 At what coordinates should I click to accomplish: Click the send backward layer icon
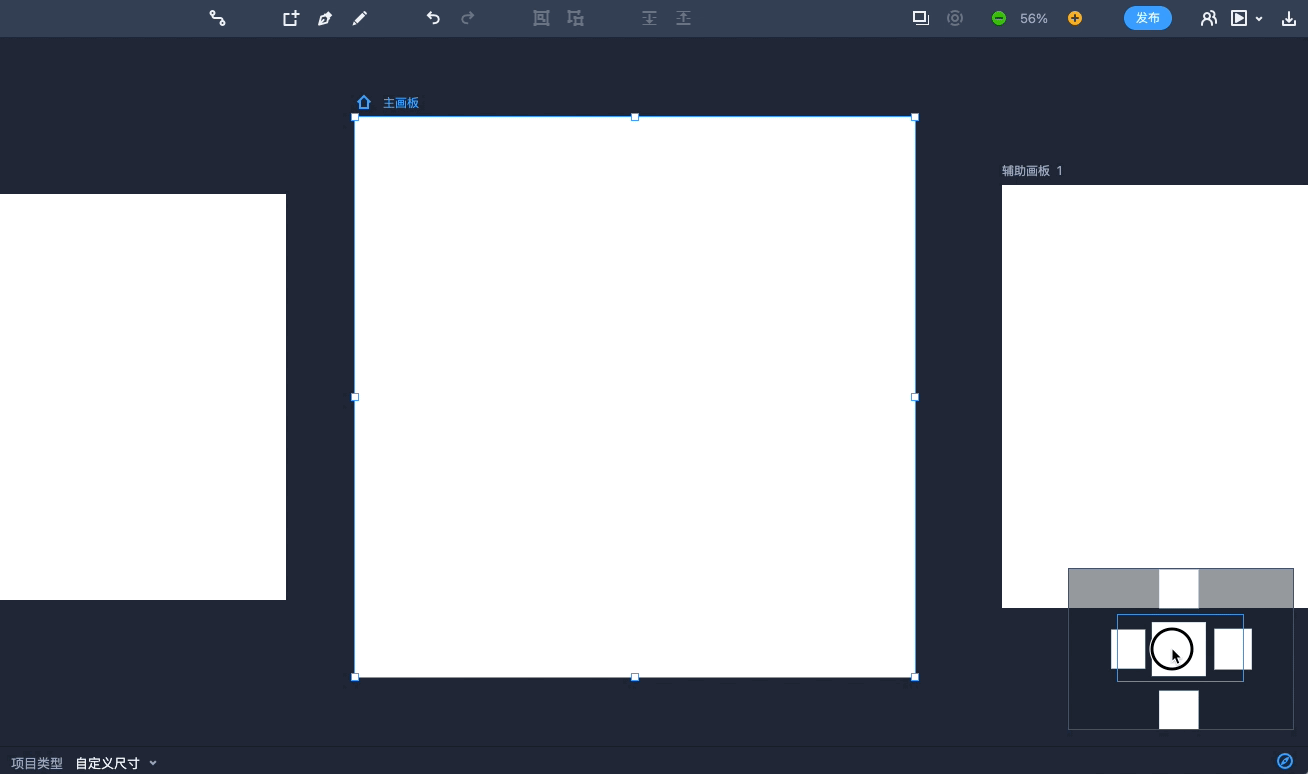(649, 18)
